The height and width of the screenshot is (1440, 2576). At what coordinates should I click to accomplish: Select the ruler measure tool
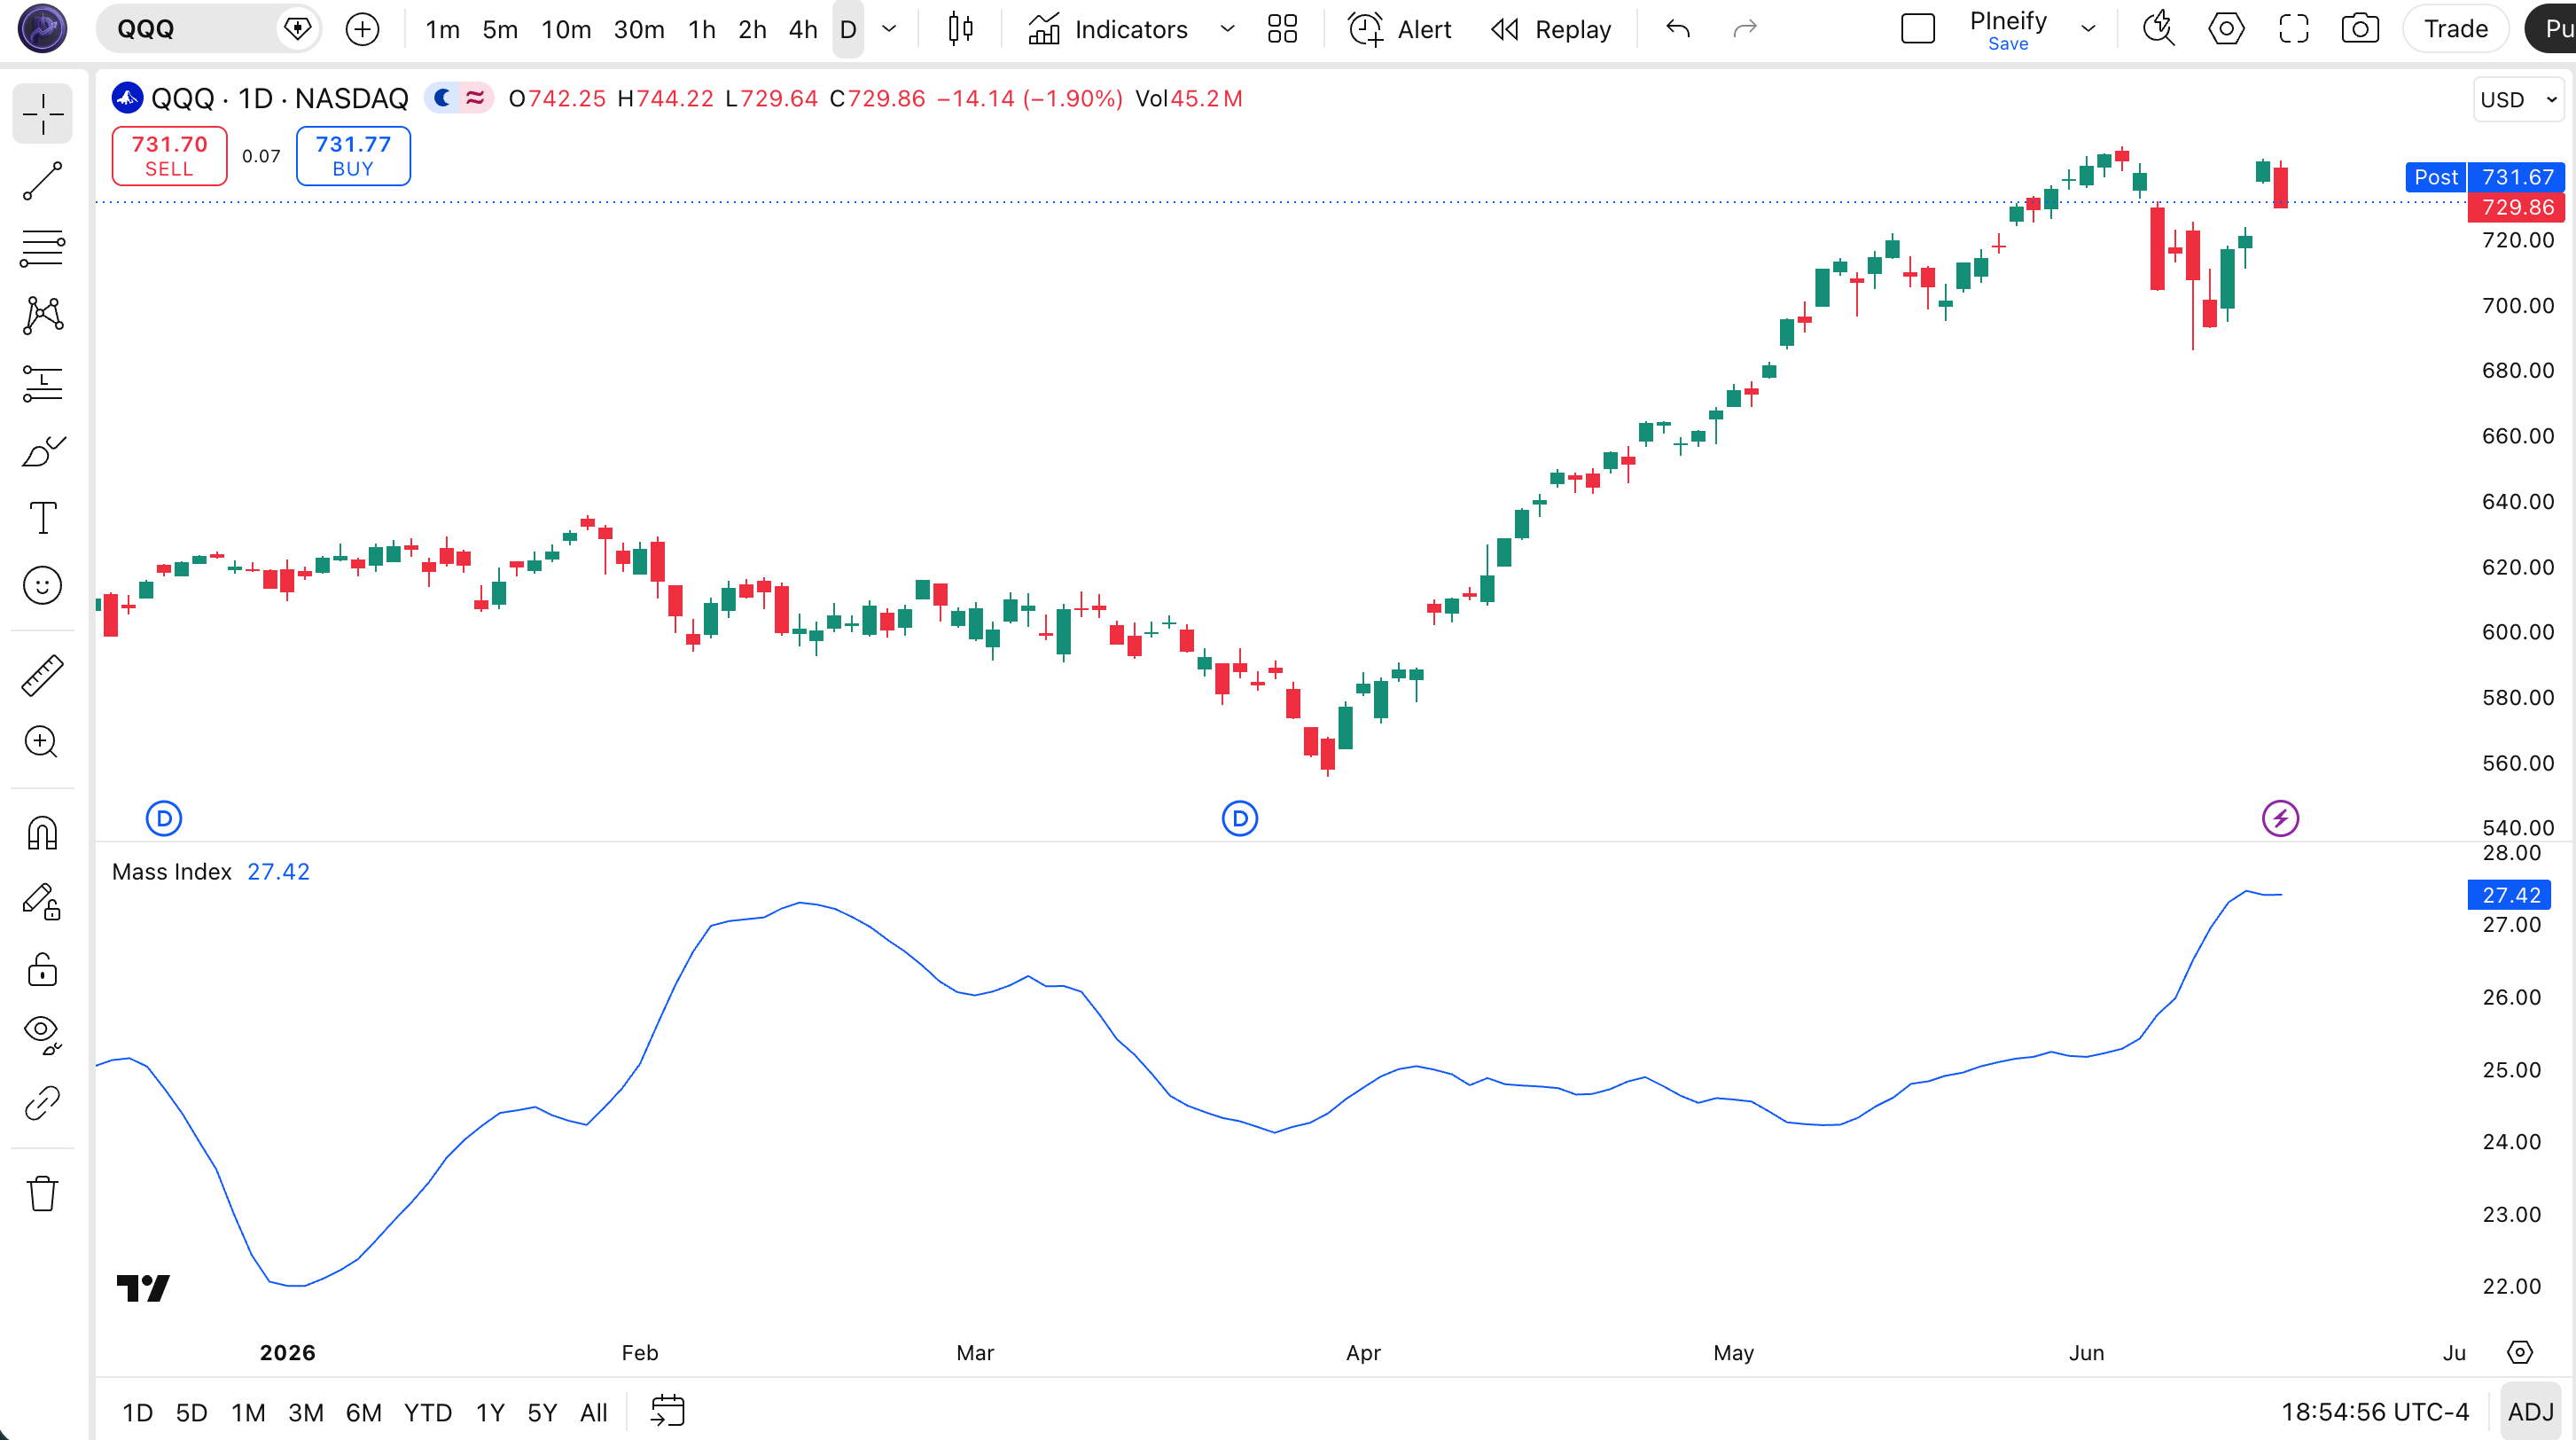tap(42, 676)
